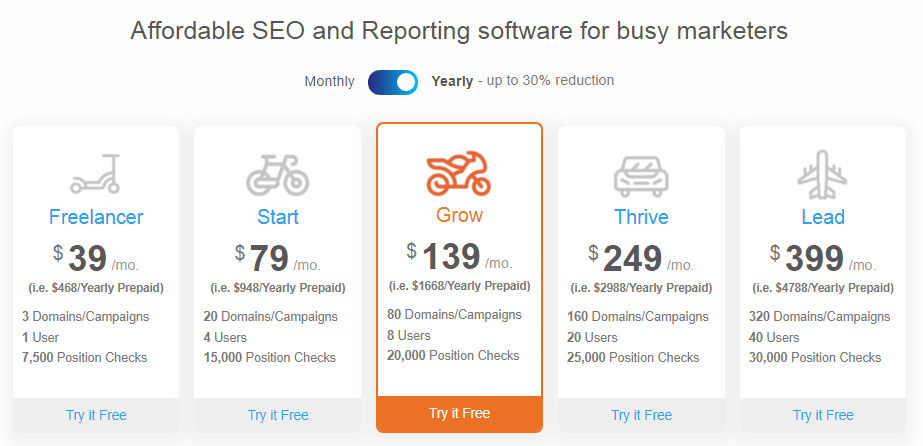Click the $139 price in Grow card

pyautogui.click(x=444, y=257)
